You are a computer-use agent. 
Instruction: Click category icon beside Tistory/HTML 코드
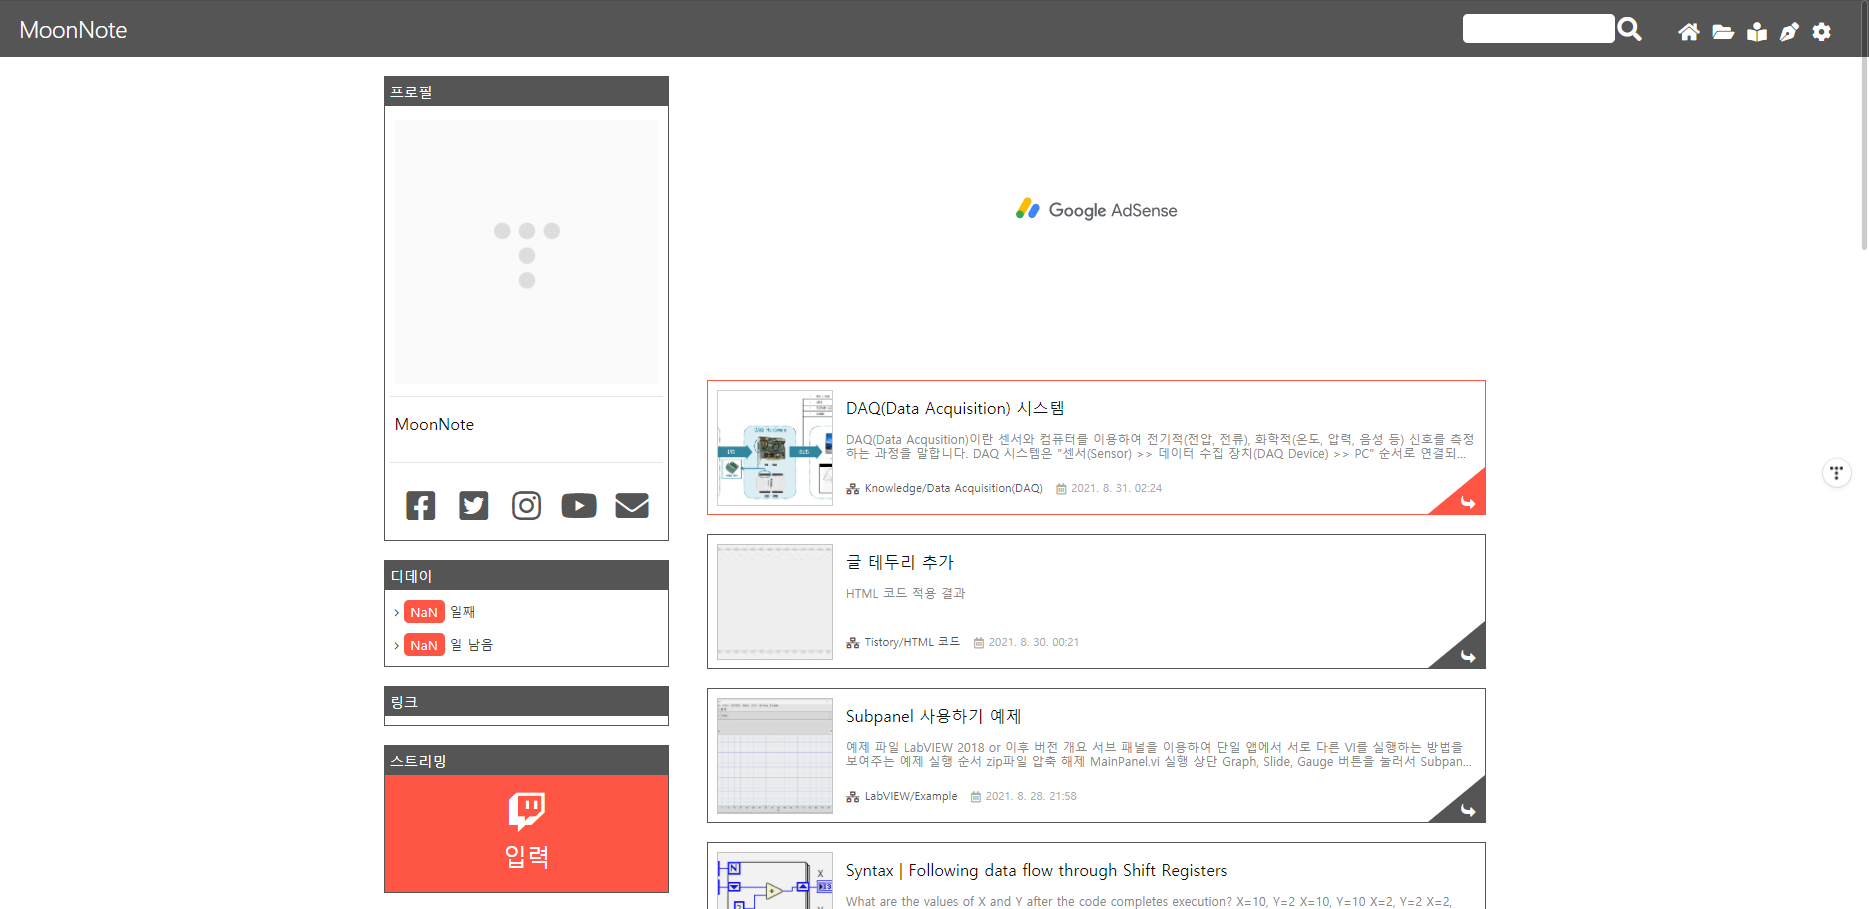(x=853, y=643)
